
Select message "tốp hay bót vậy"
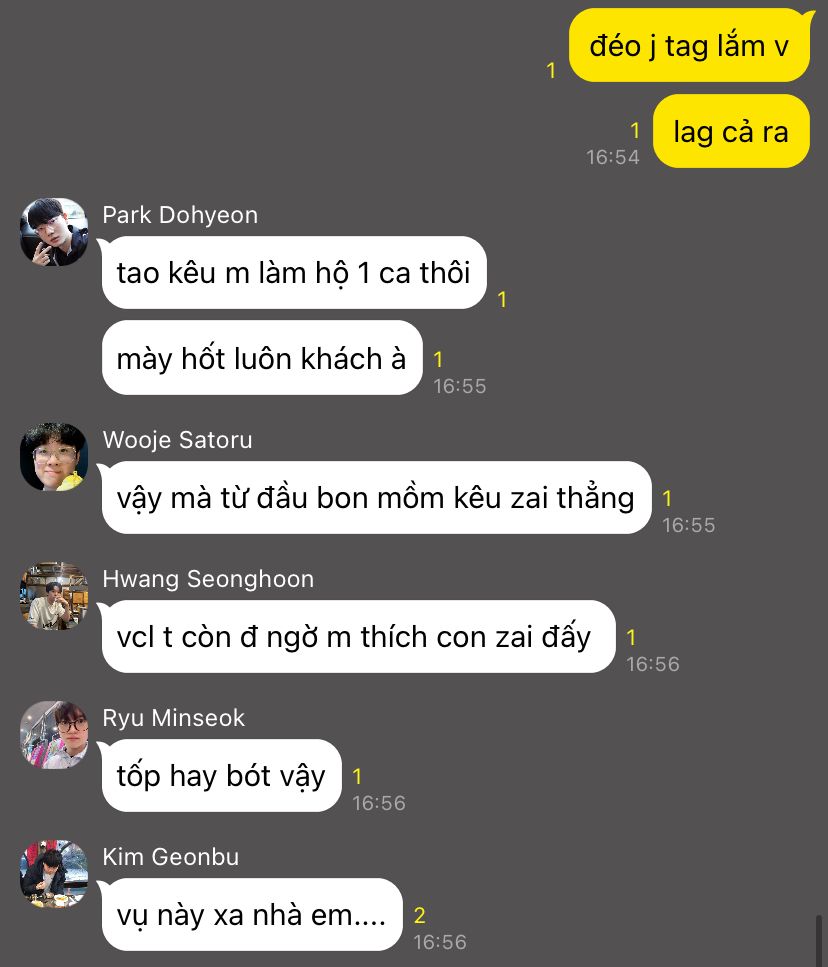point(221,775)
